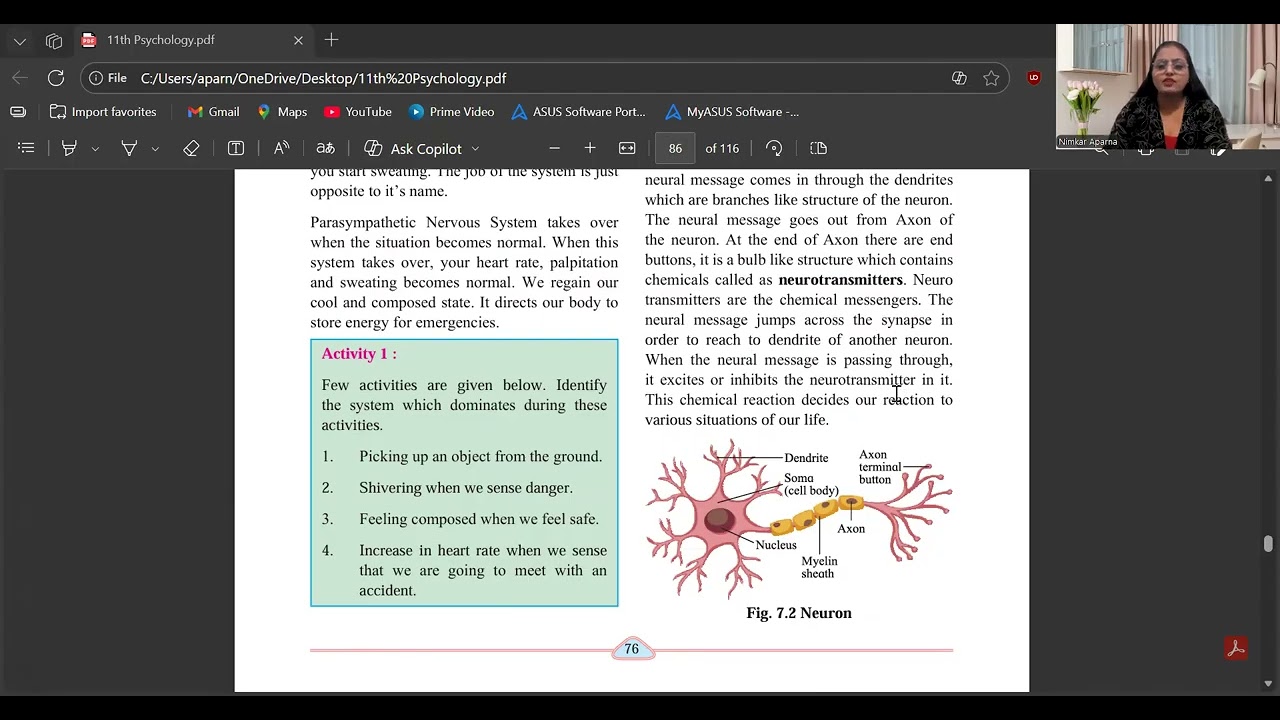Click the Fig. 7.2 Neuron caption

click(799, 613)
